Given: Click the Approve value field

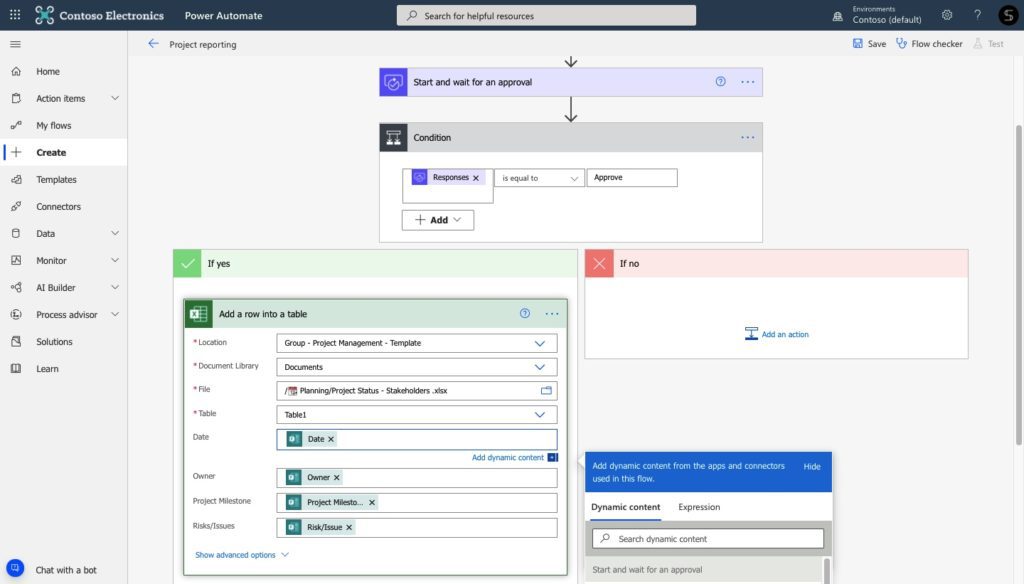Looking at the screenshot, I should [x=632, y=178].
